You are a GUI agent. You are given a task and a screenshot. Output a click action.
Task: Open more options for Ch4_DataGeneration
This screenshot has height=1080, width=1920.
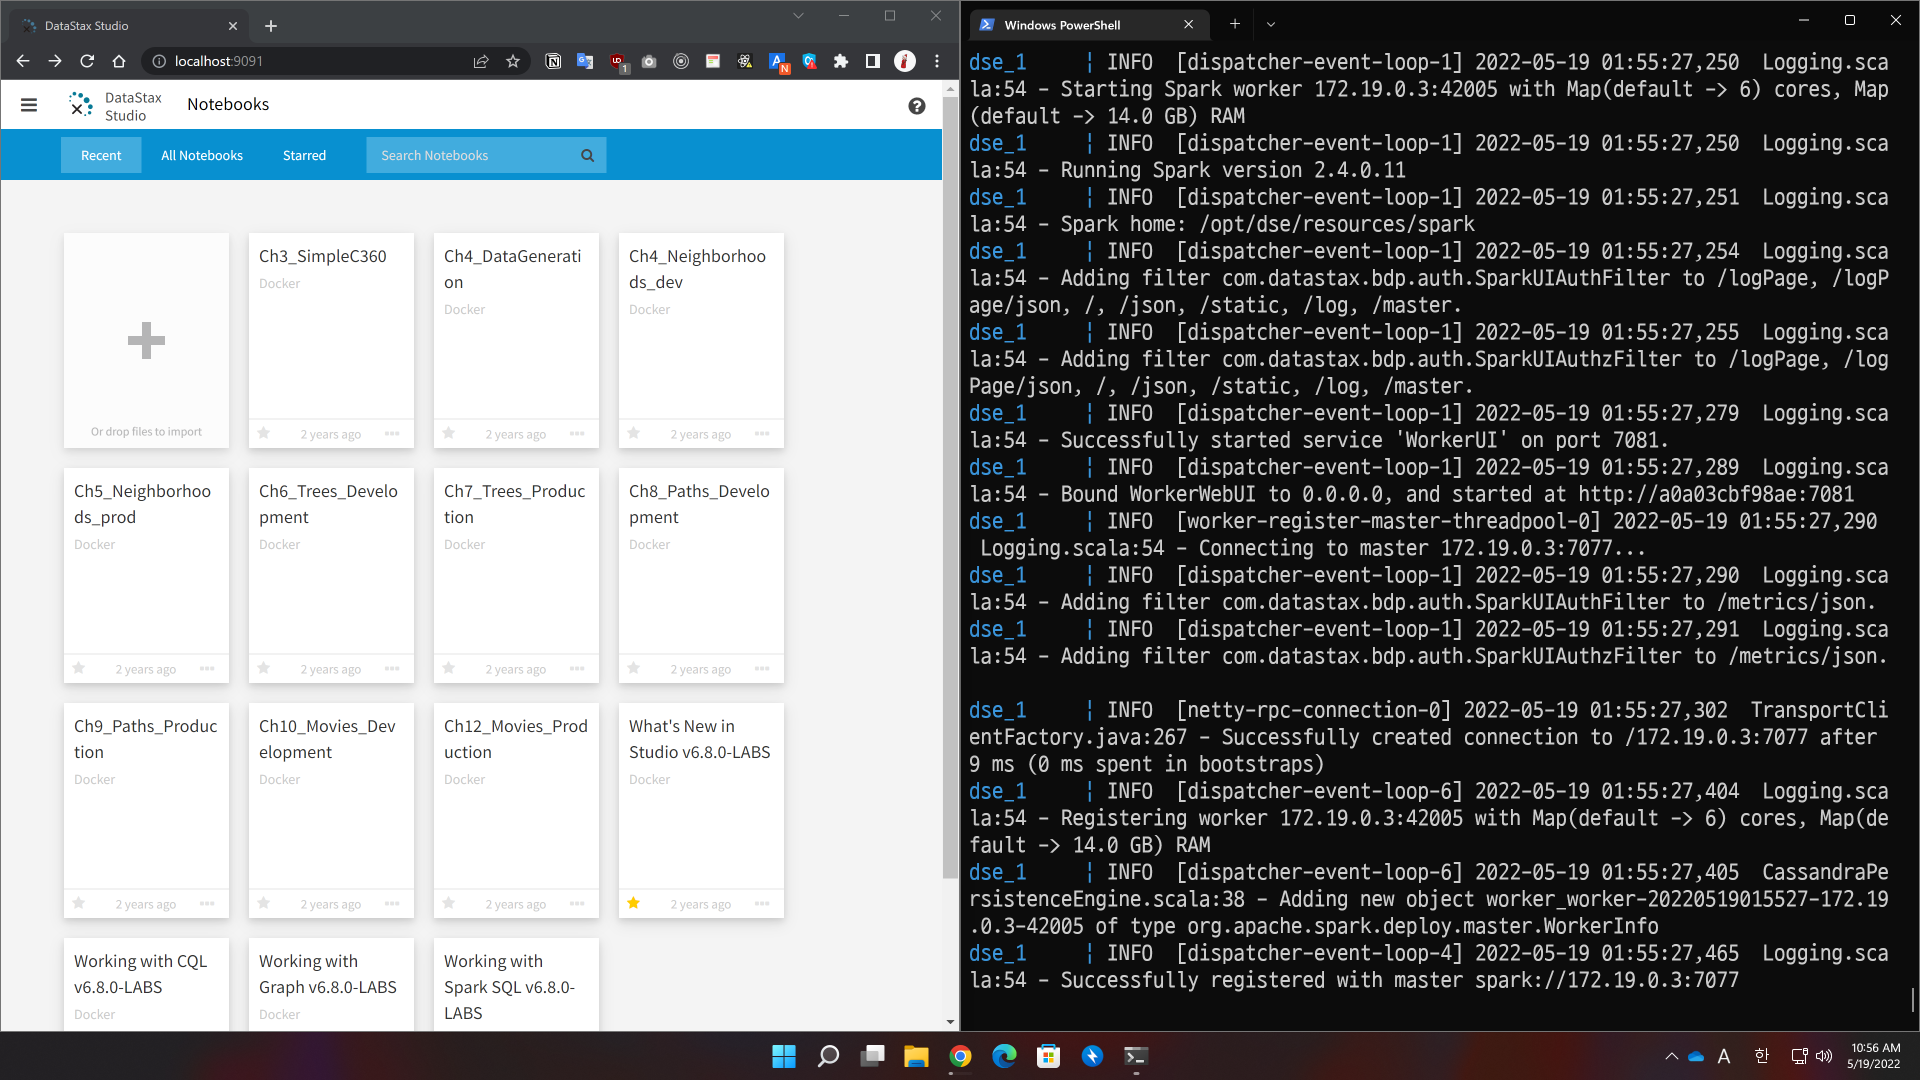[577, 434]
